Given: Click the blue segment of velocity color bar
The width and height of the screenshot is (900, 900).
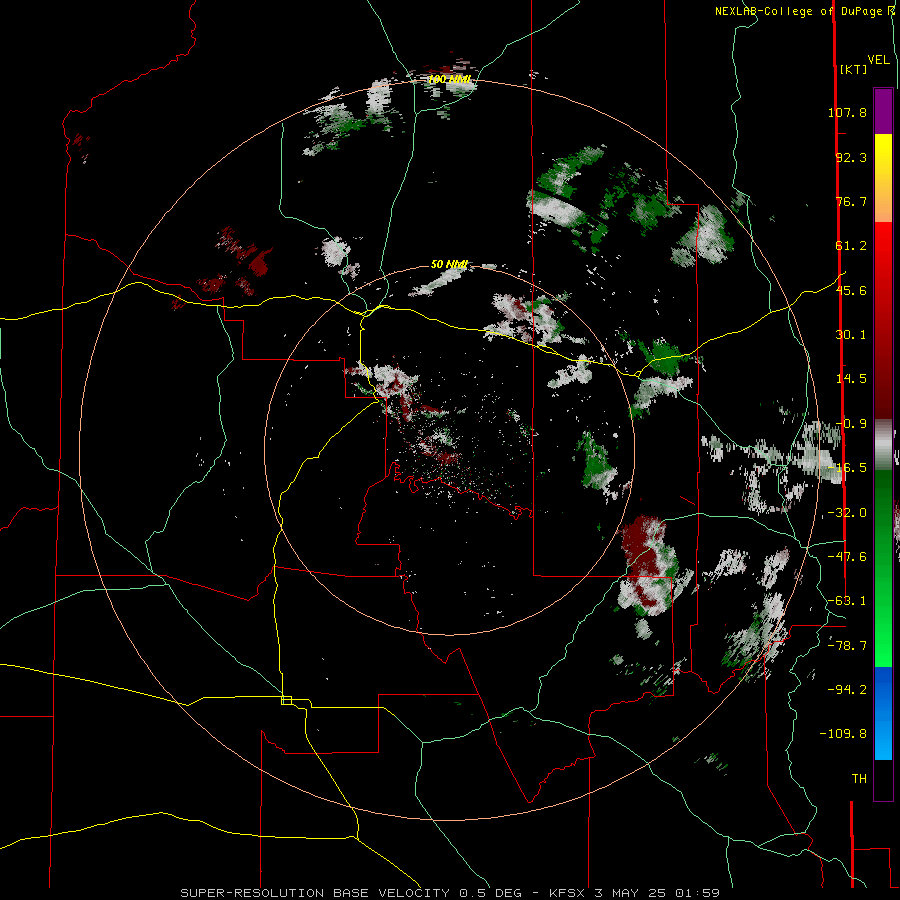Looking at the screenshot, I should click(x=883, y=713).
